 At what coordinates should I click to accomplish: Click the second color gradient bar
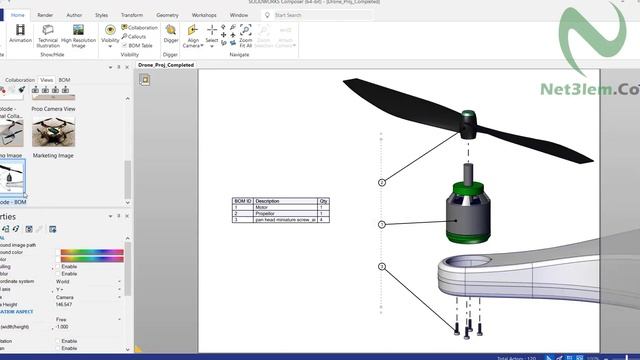tap(92, 259)
